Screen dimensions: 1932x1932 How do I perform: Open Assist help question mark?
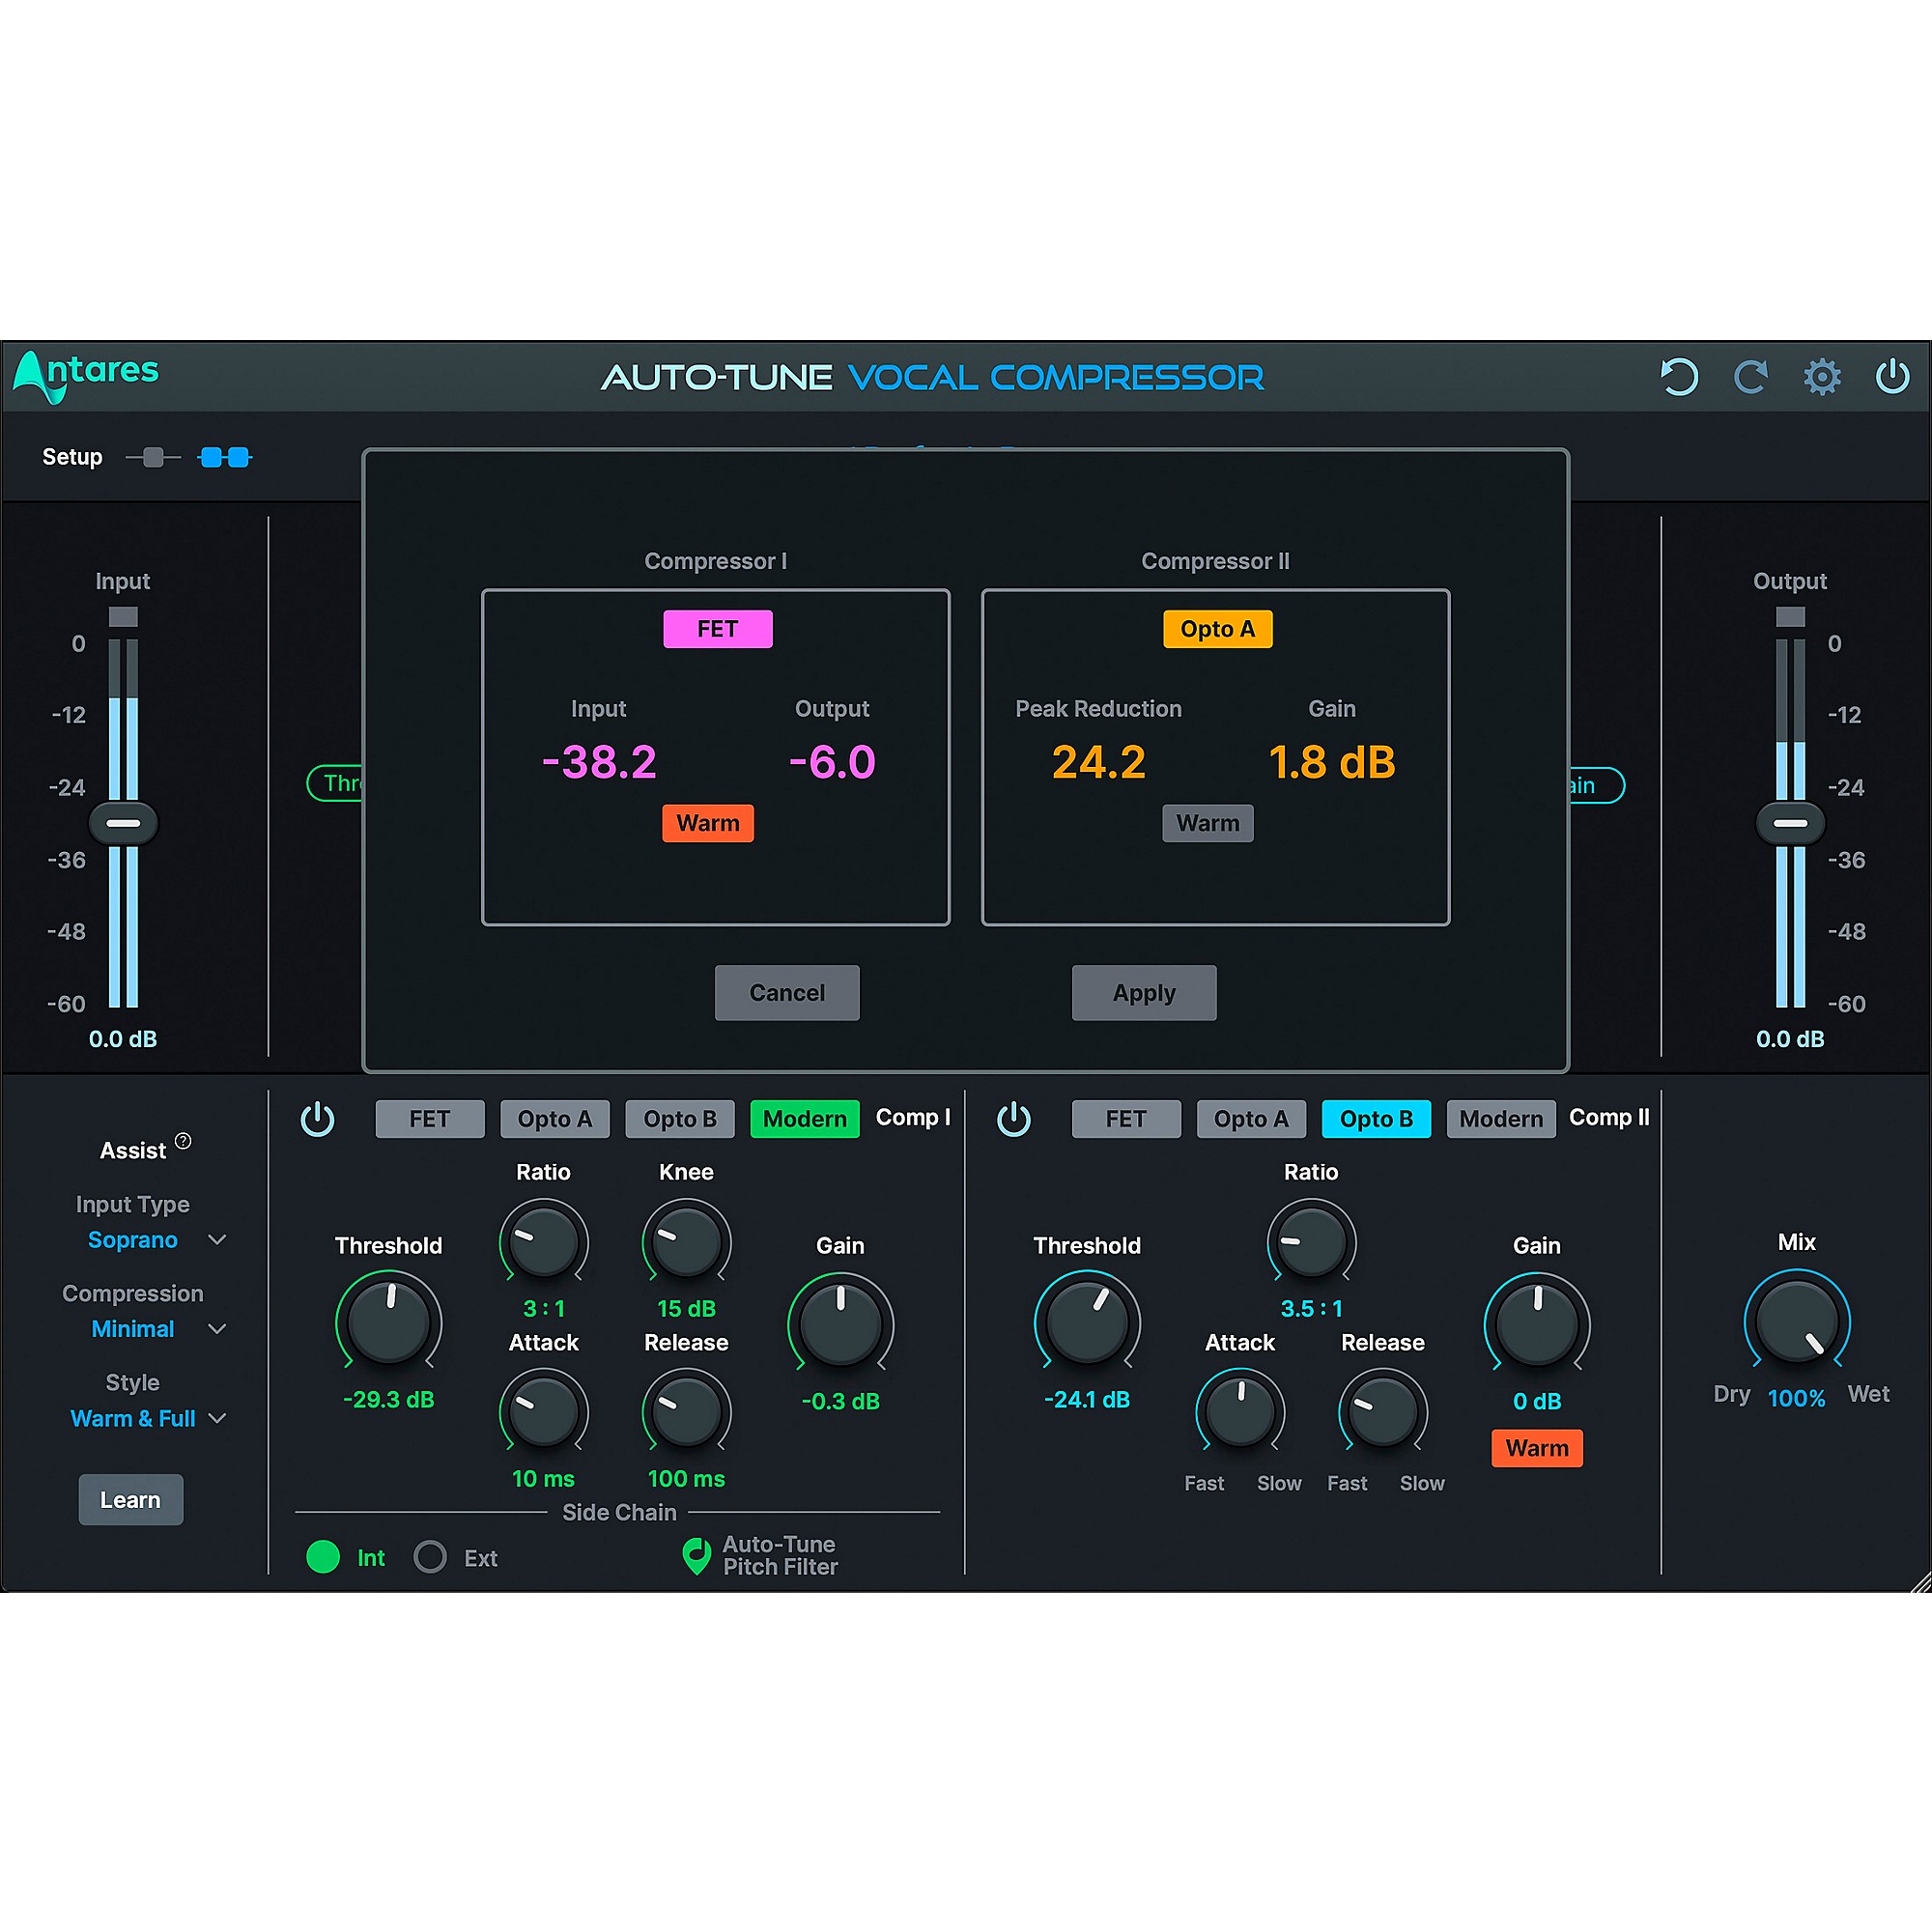[183, 1141]
